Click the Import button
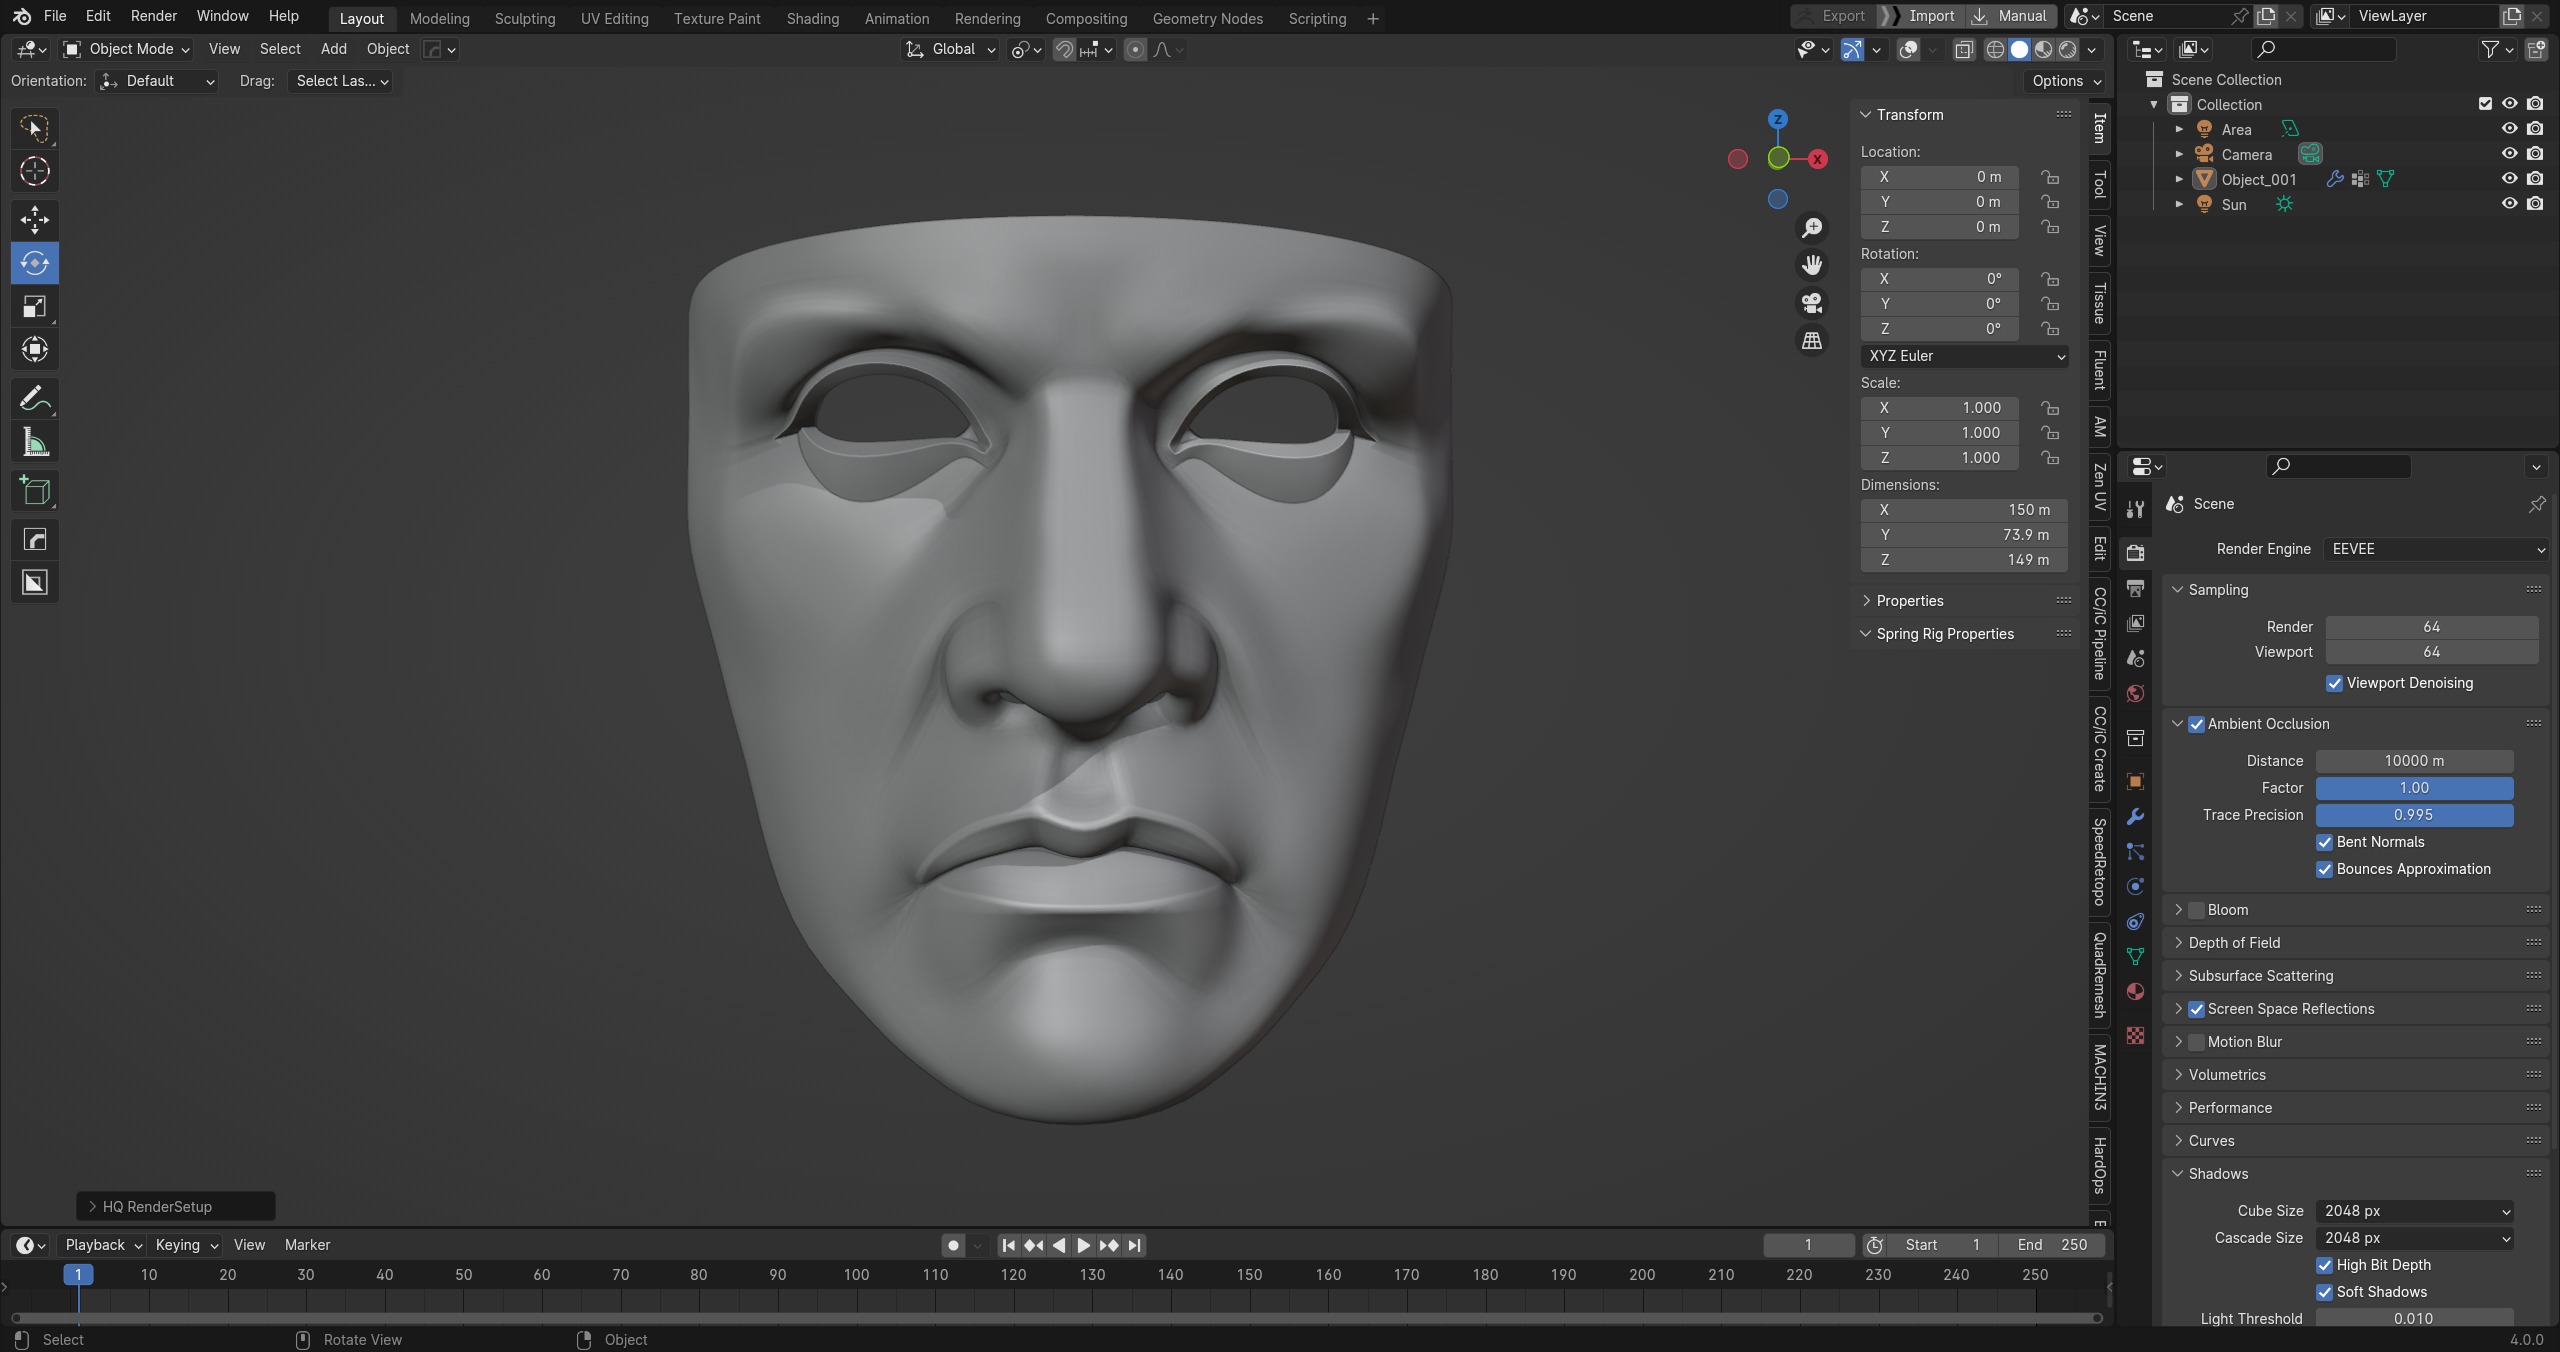Image resolution: width=2560 pixels, height=1352 pixels. tap(1920, 16)
